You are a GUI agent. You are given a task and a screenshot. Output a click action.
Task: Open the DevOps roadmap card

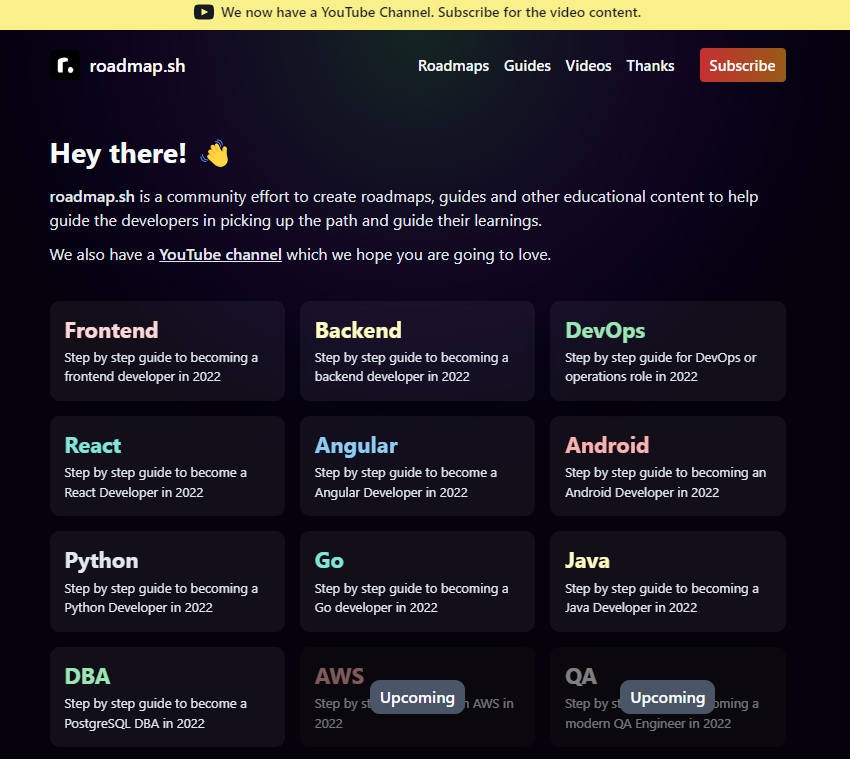click(668, 351)
